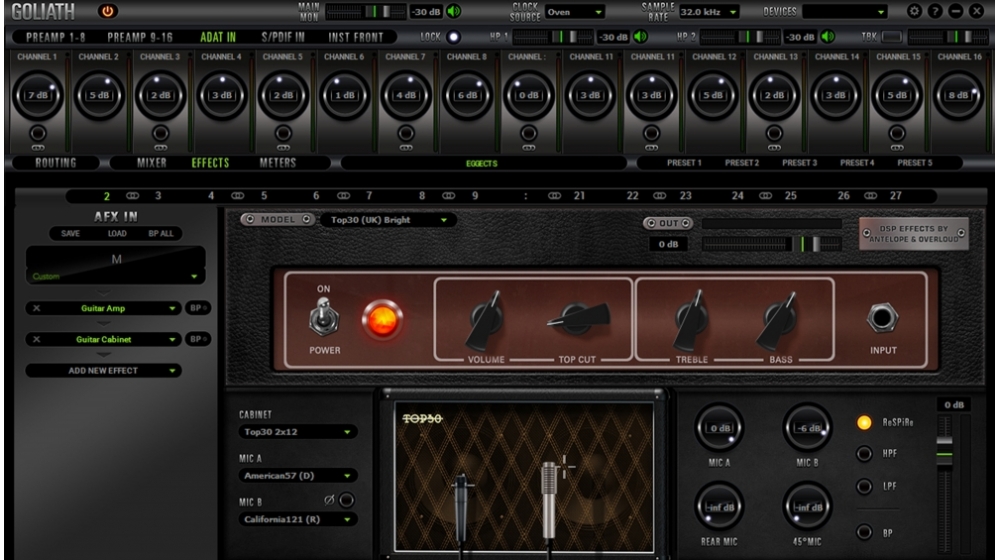Open the Mic B dropdown California121 (R)
This screenshot has width=1000, height=560.
click(297, 519)
